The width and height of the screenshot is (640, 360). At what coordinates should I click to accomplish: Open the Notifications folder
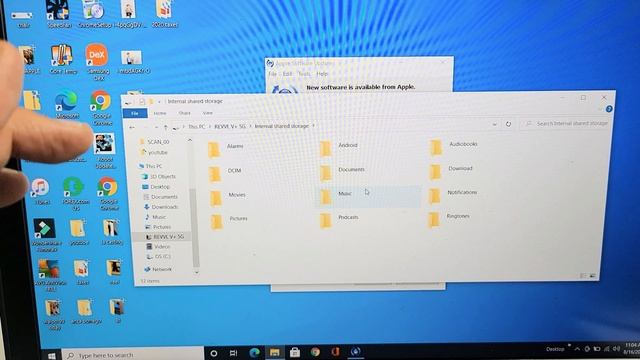pos(452,194)
